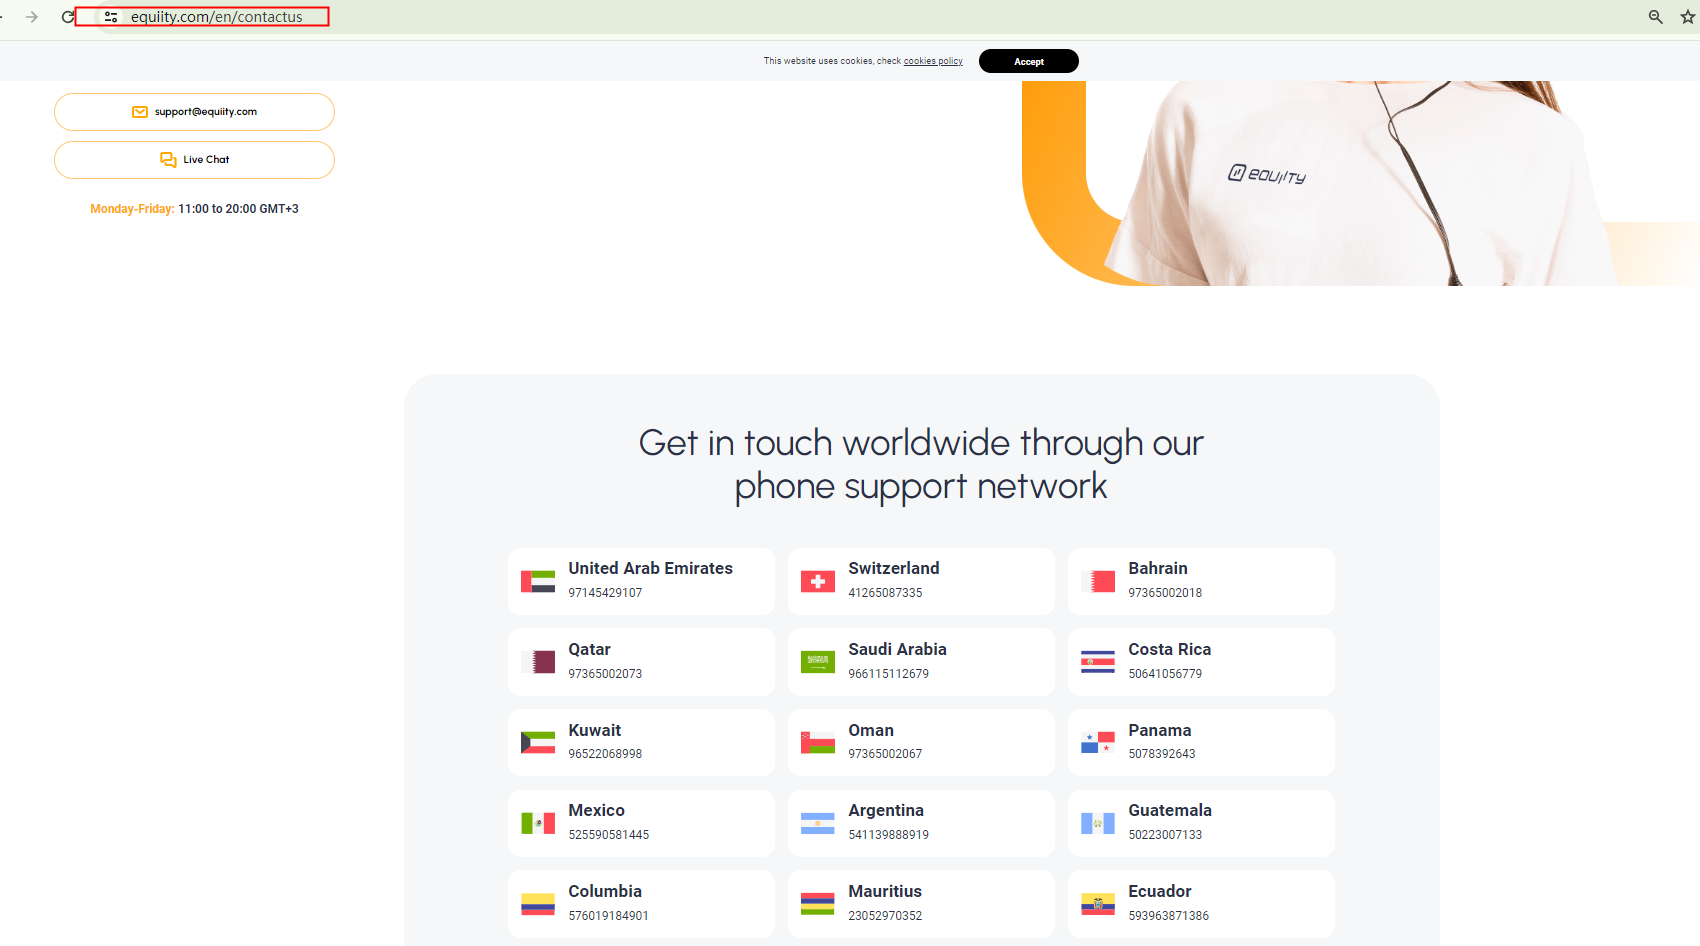Click the Switzerland country name
The image size is (1700, 946).
[x=894, y=568]
